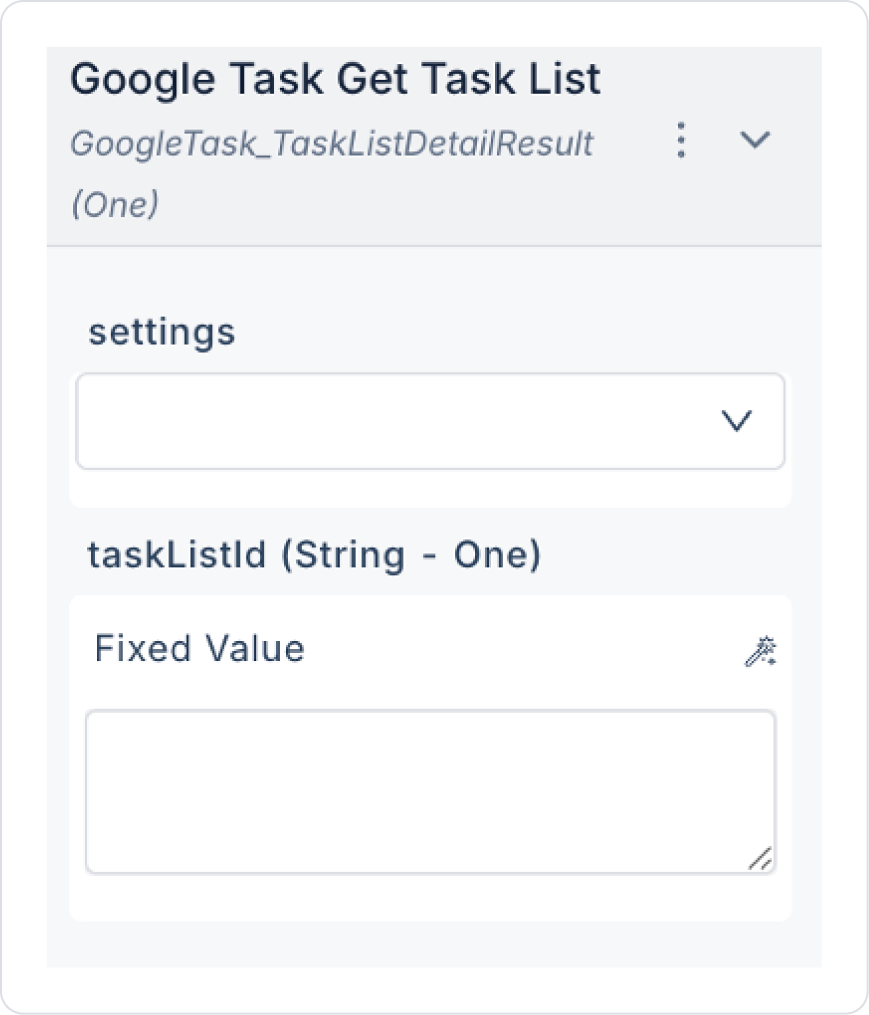
Task: Click the Fixed Value label
Action: tap(199, 649)
